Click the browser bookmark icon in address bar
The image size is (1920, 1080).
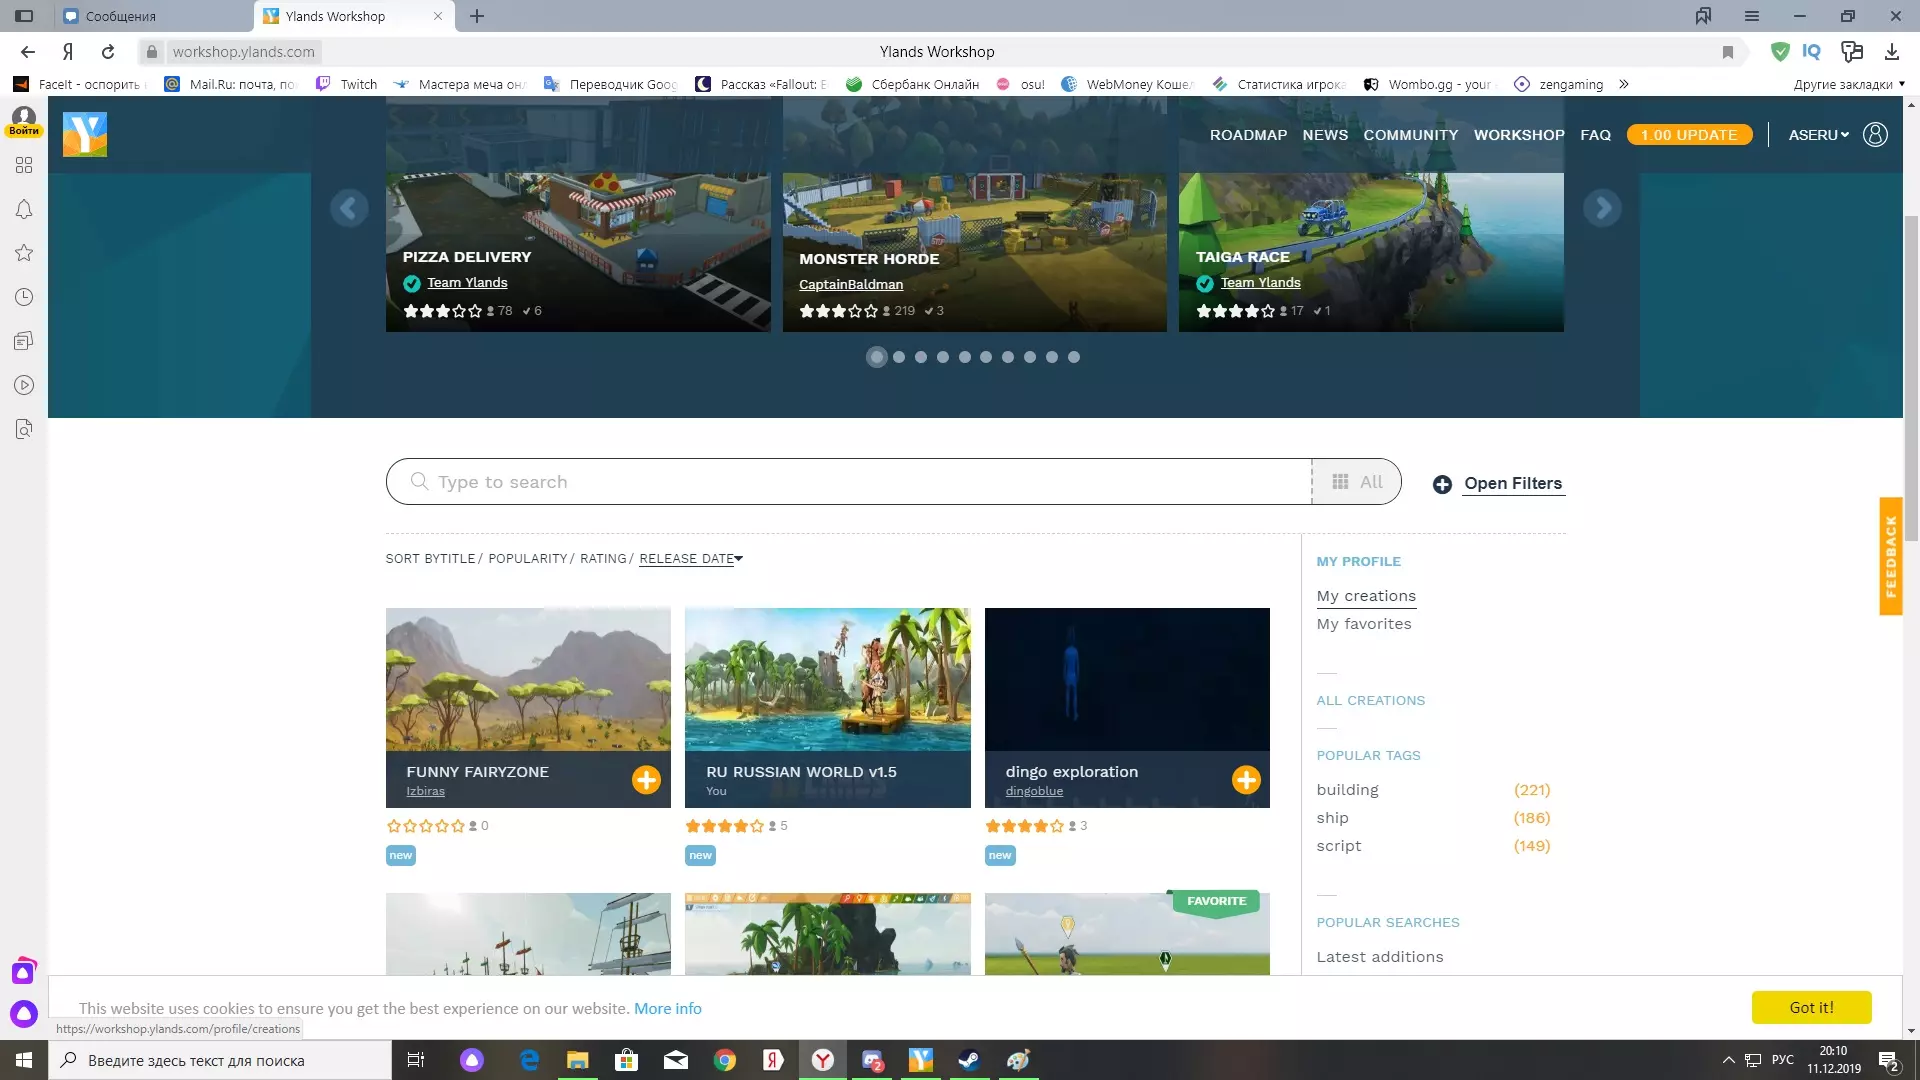point(1727,52)
